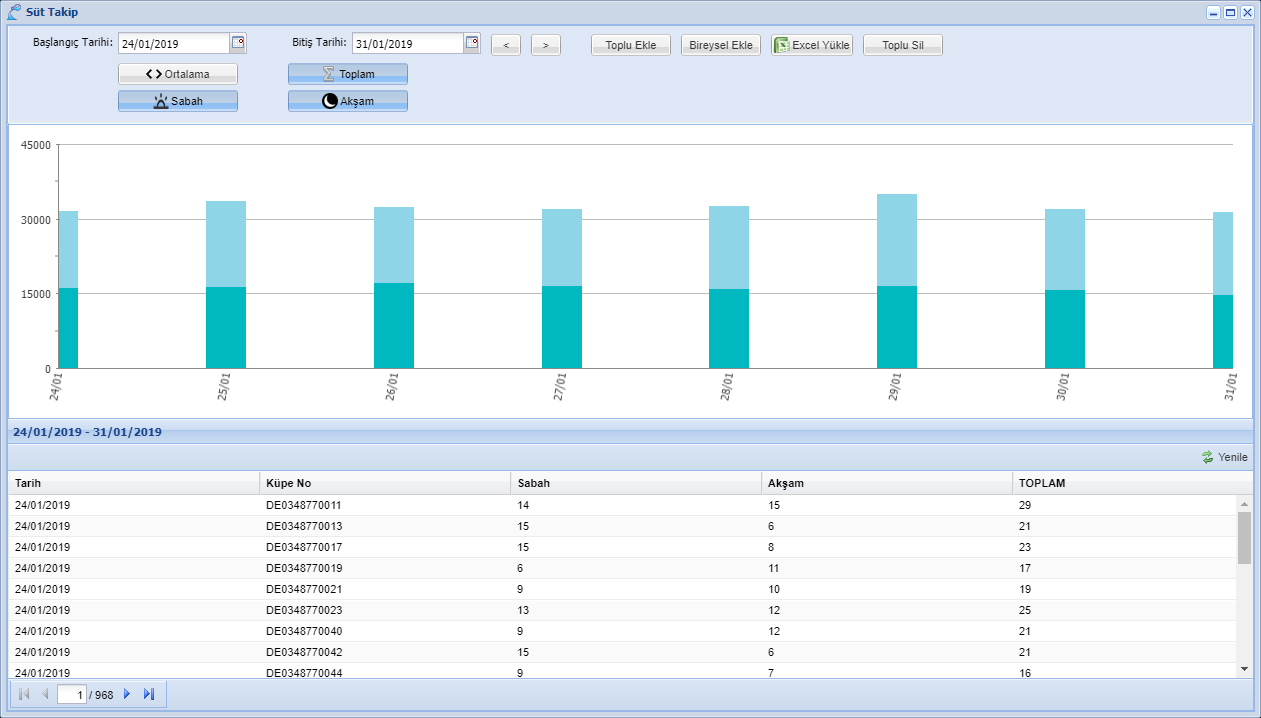Toggle the Toplam sum view
1261x718 pixels.
coord(348,74)
